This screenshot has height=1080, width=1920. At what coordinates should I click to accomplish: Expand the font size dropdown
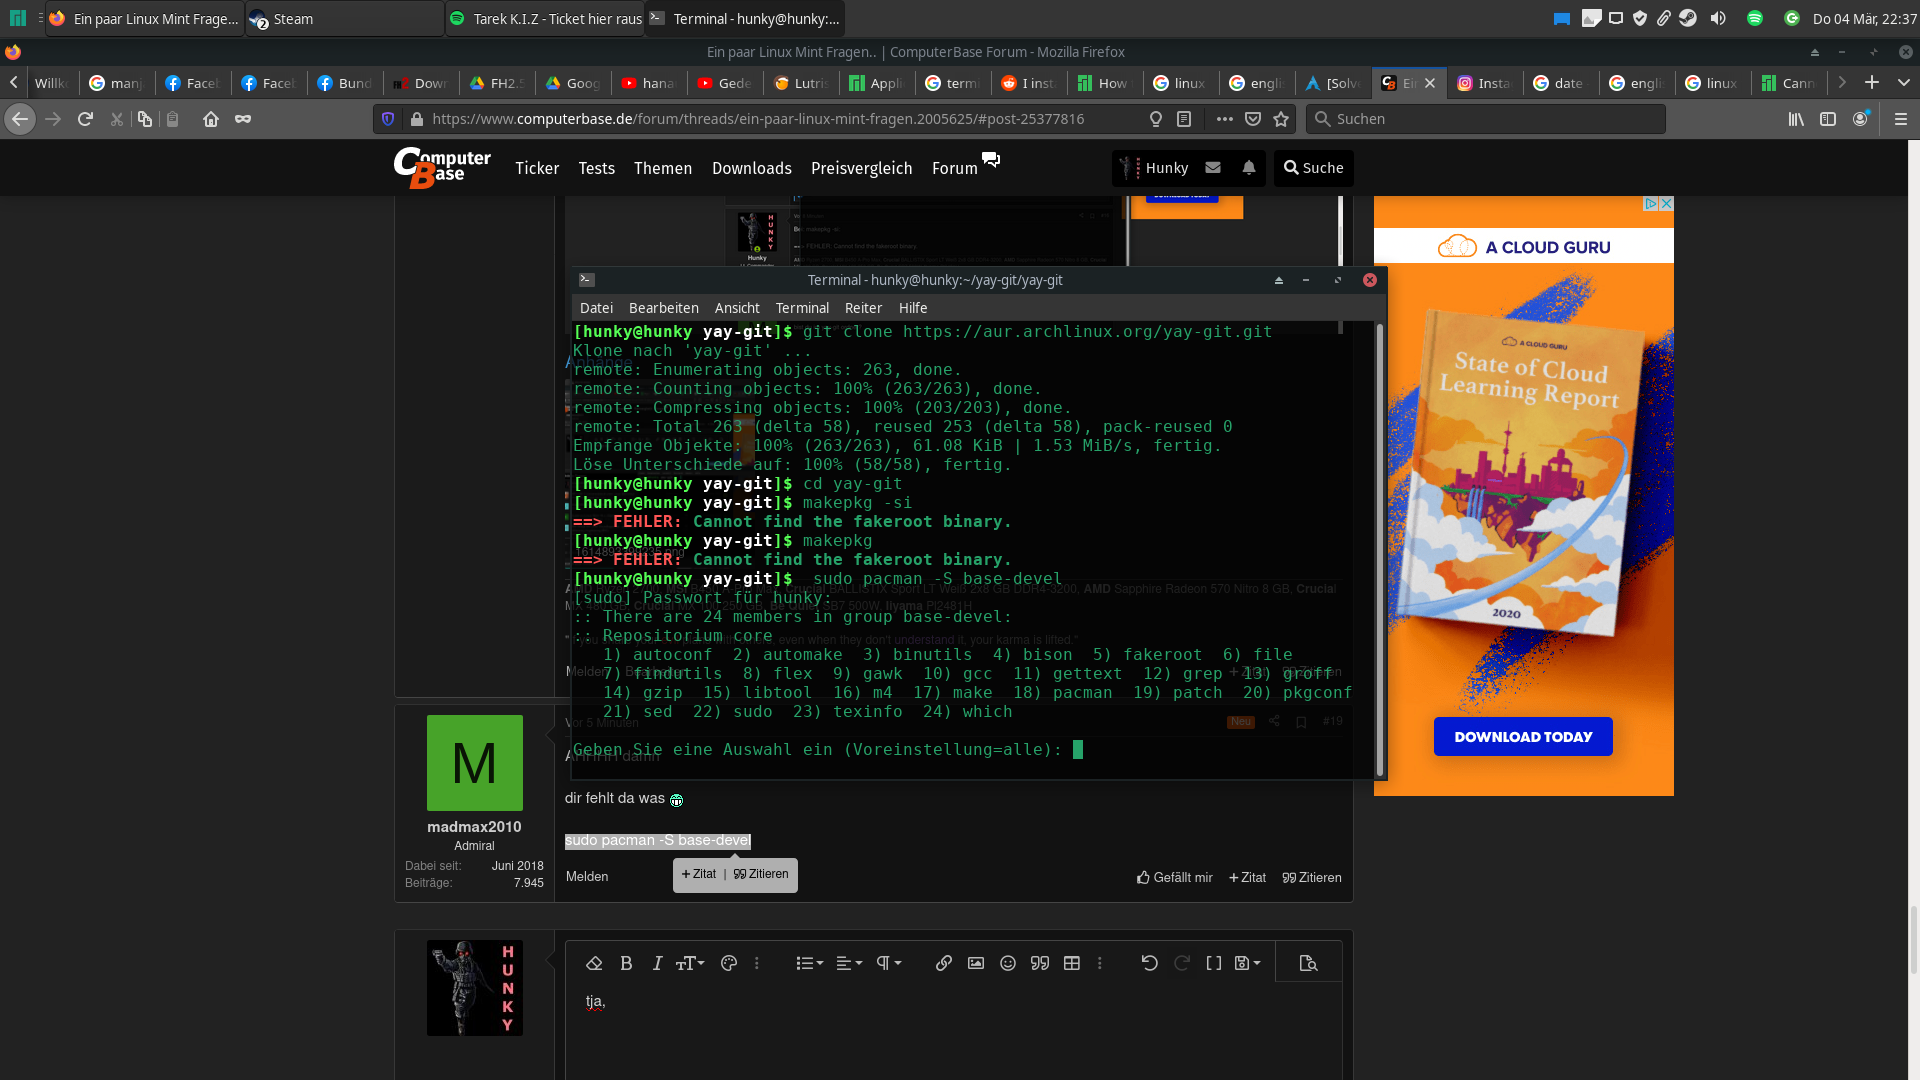(690, 963)
